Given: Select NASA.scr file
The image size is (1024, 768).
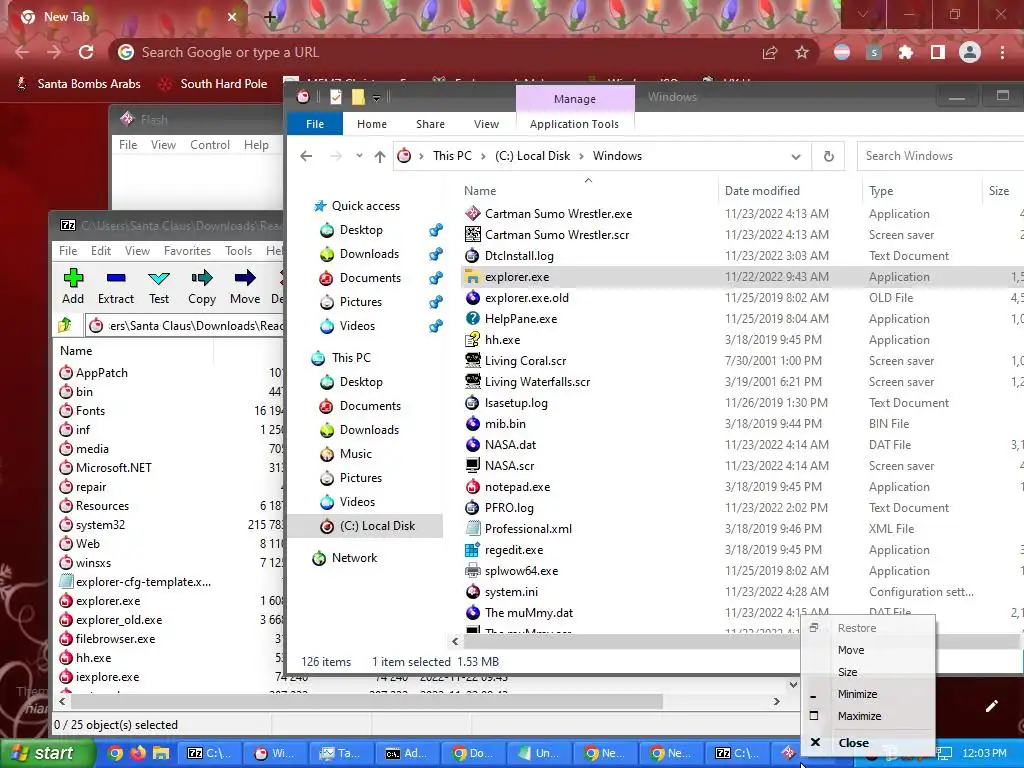Looking at the screenshot, I should (509, 466).
